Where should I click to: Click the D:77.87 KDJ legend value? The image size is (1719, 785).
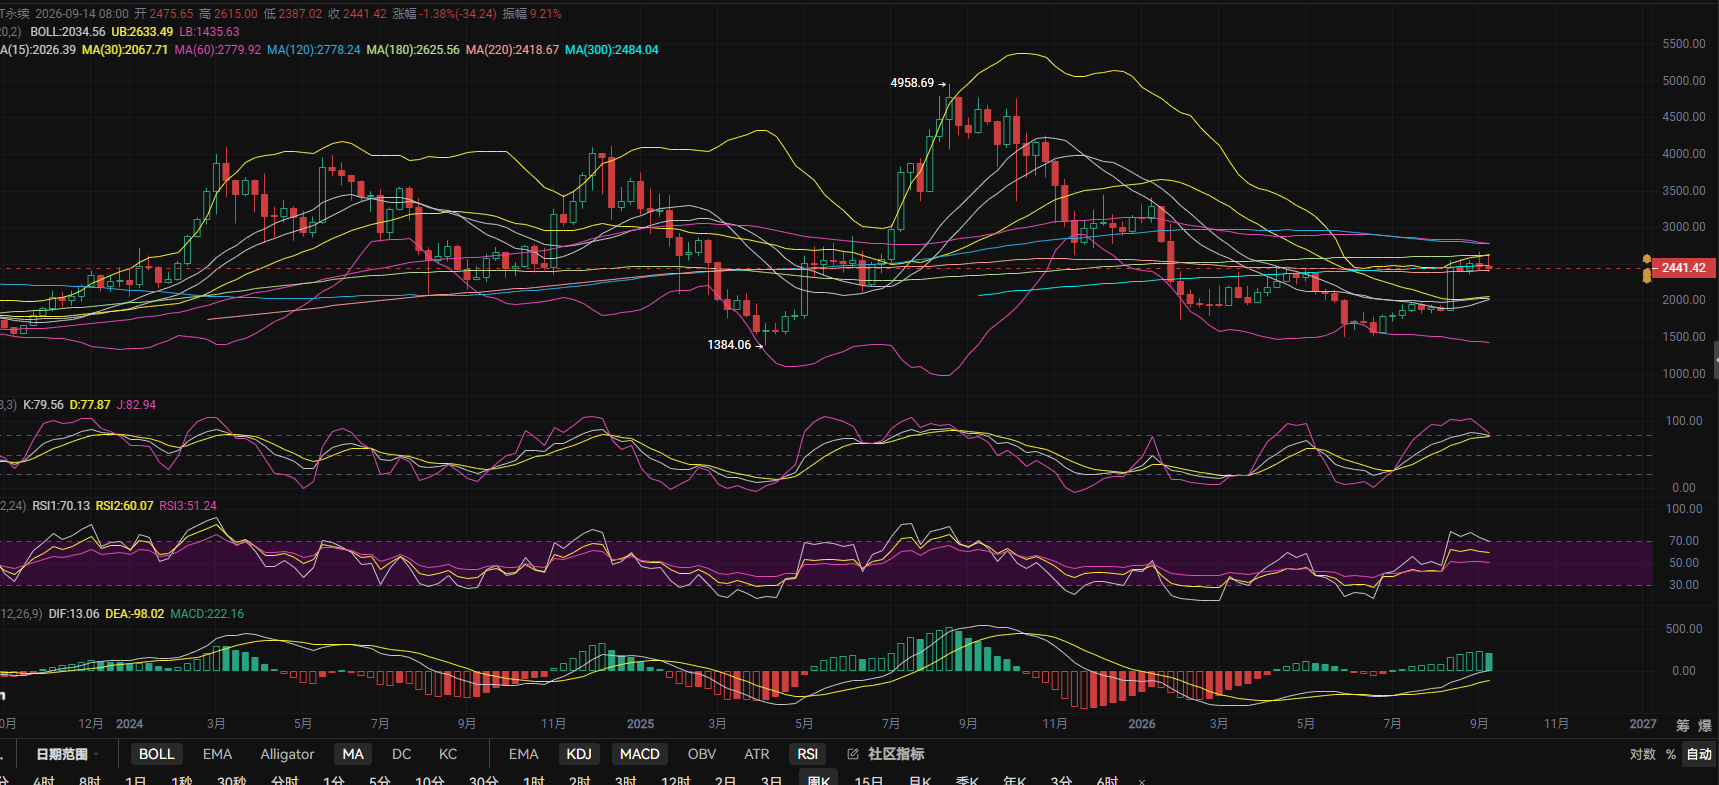click(x=90, y=405)
